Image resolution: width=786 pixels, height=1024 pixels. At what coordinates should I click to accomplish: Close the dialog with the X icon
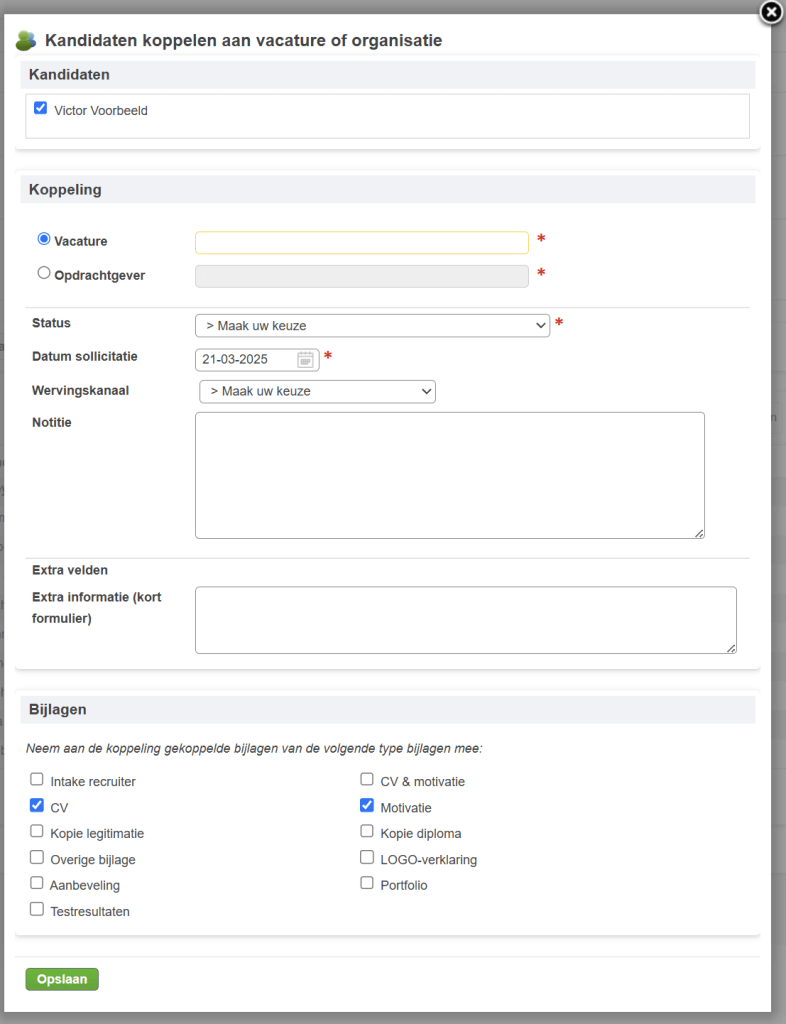[x=771, y=12]
